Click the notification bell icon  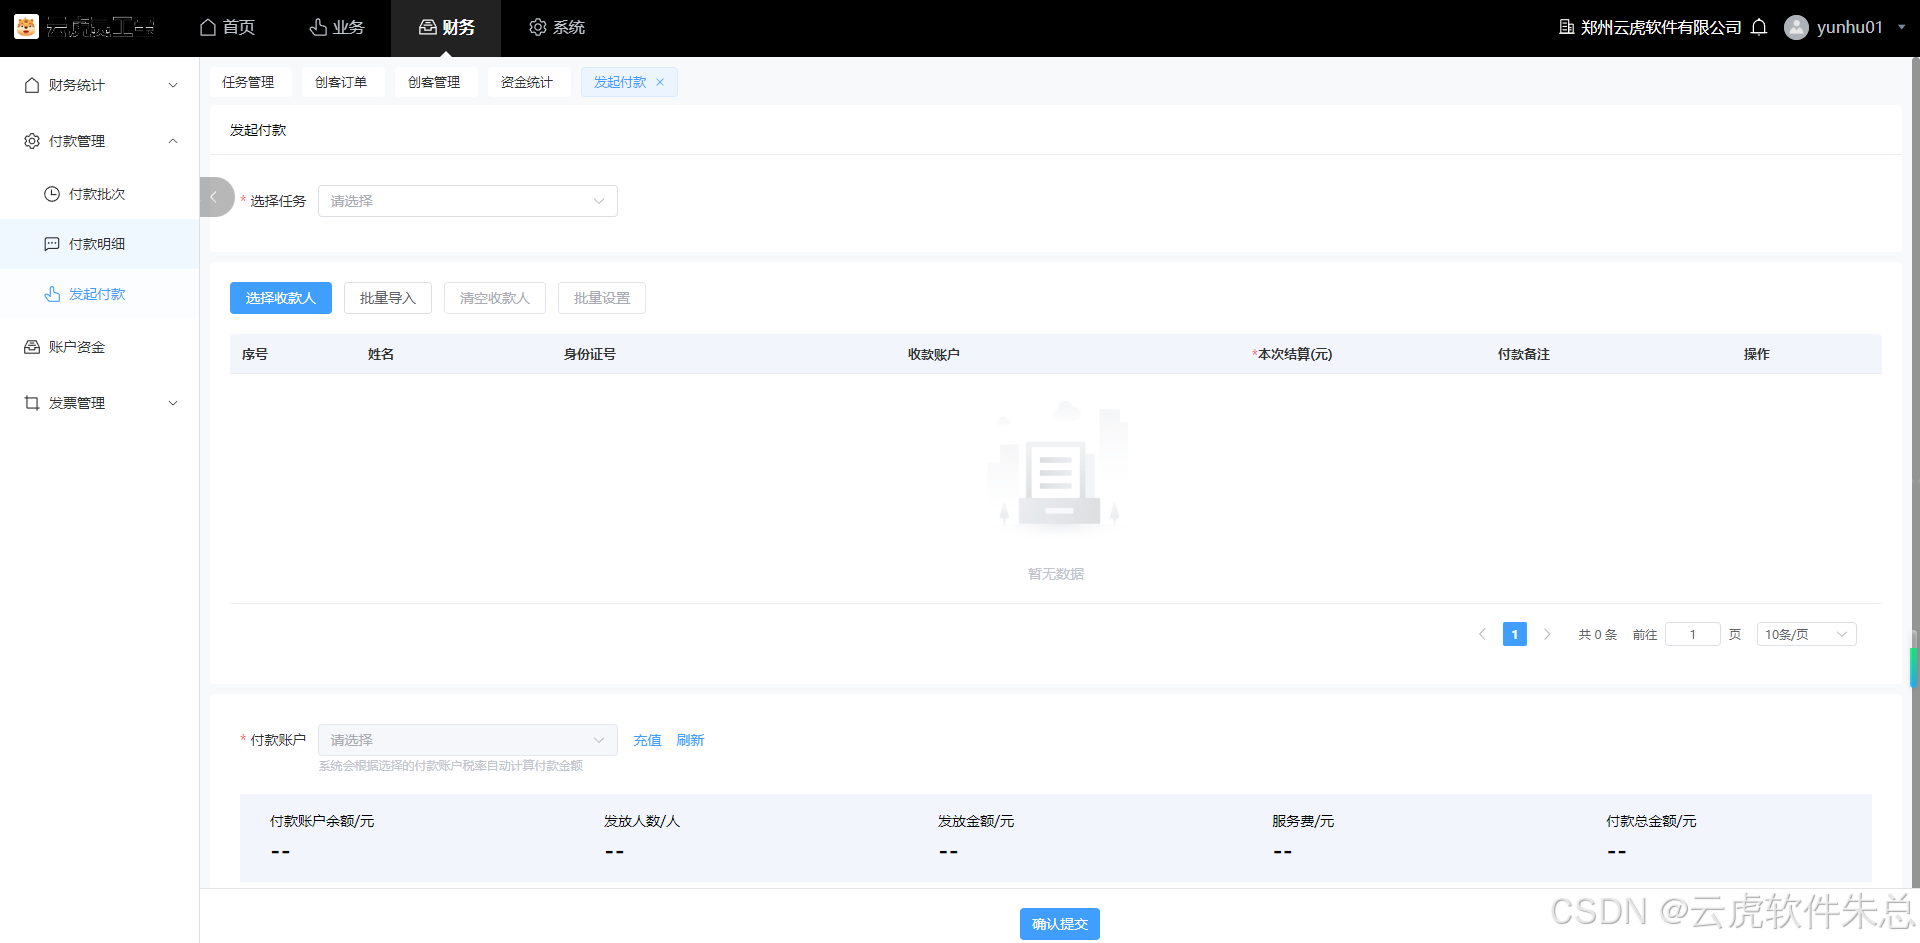tap(1759, 27)
